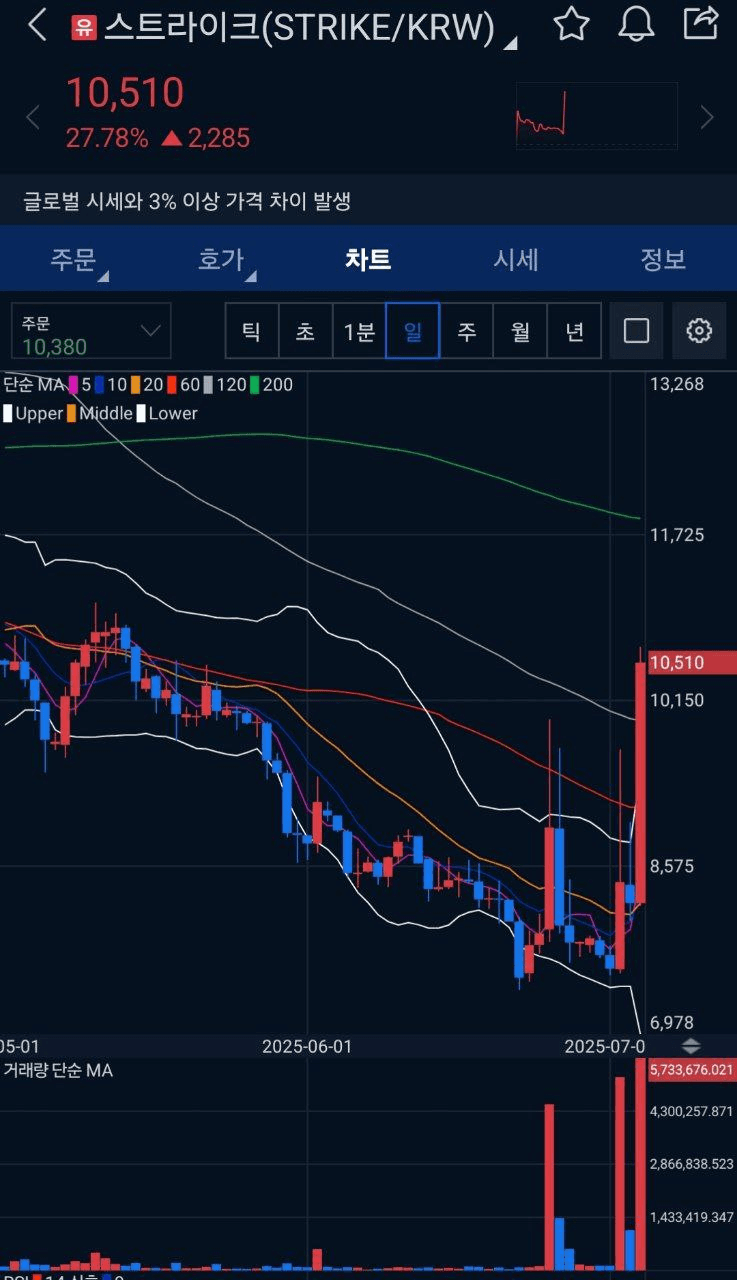Tap the share icon in header
737x1280 pixels.
(x=701, y=21)
